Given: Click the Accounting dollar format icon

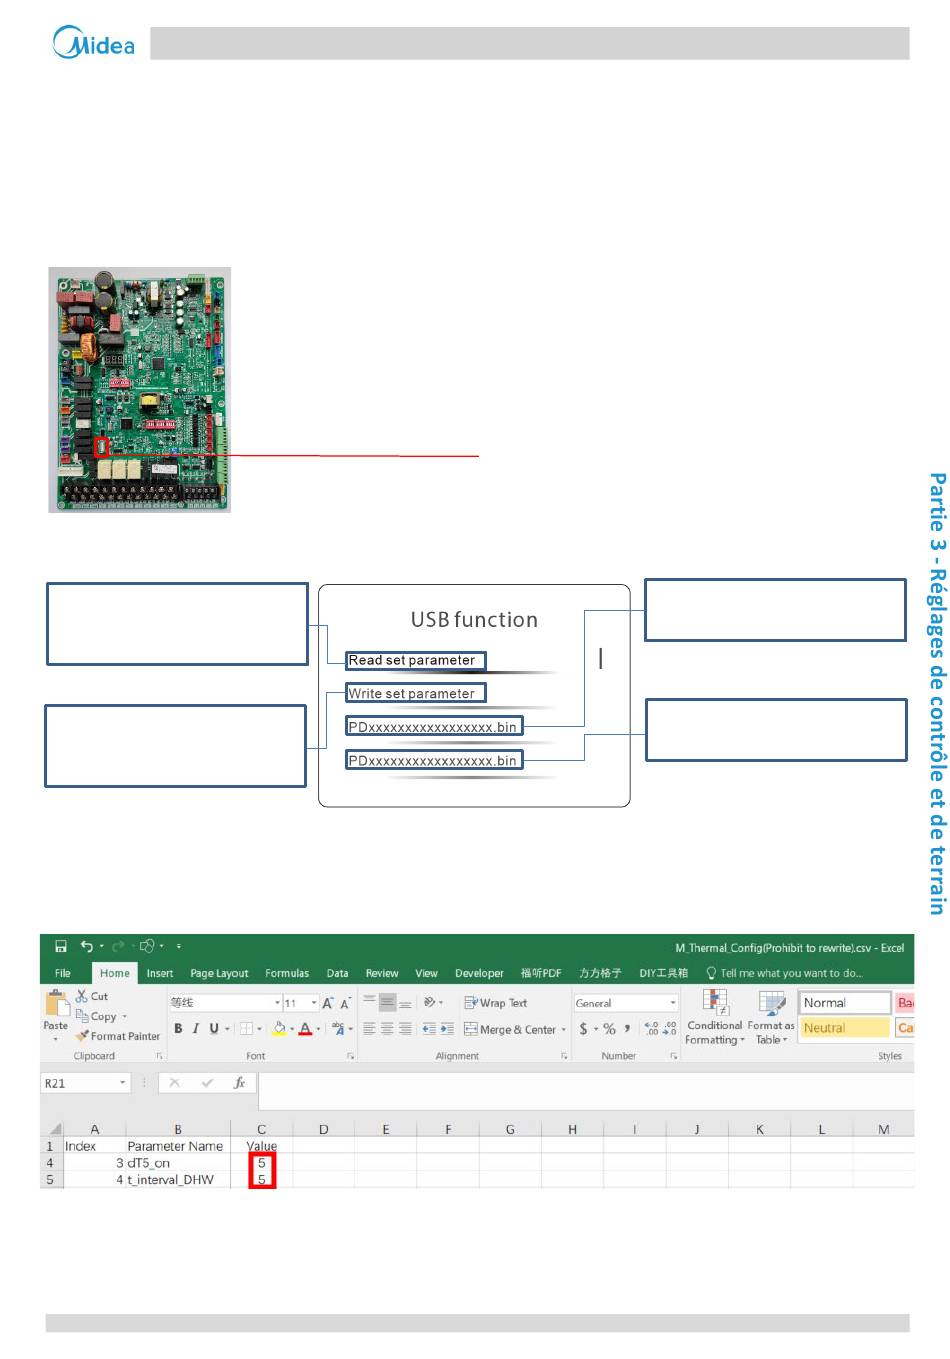Looking at the screenshot, I should point(583,1028).
